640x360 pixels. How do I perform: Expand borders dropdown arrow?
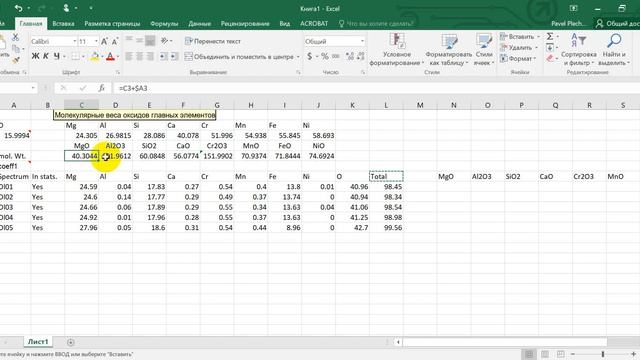(84, 56)
